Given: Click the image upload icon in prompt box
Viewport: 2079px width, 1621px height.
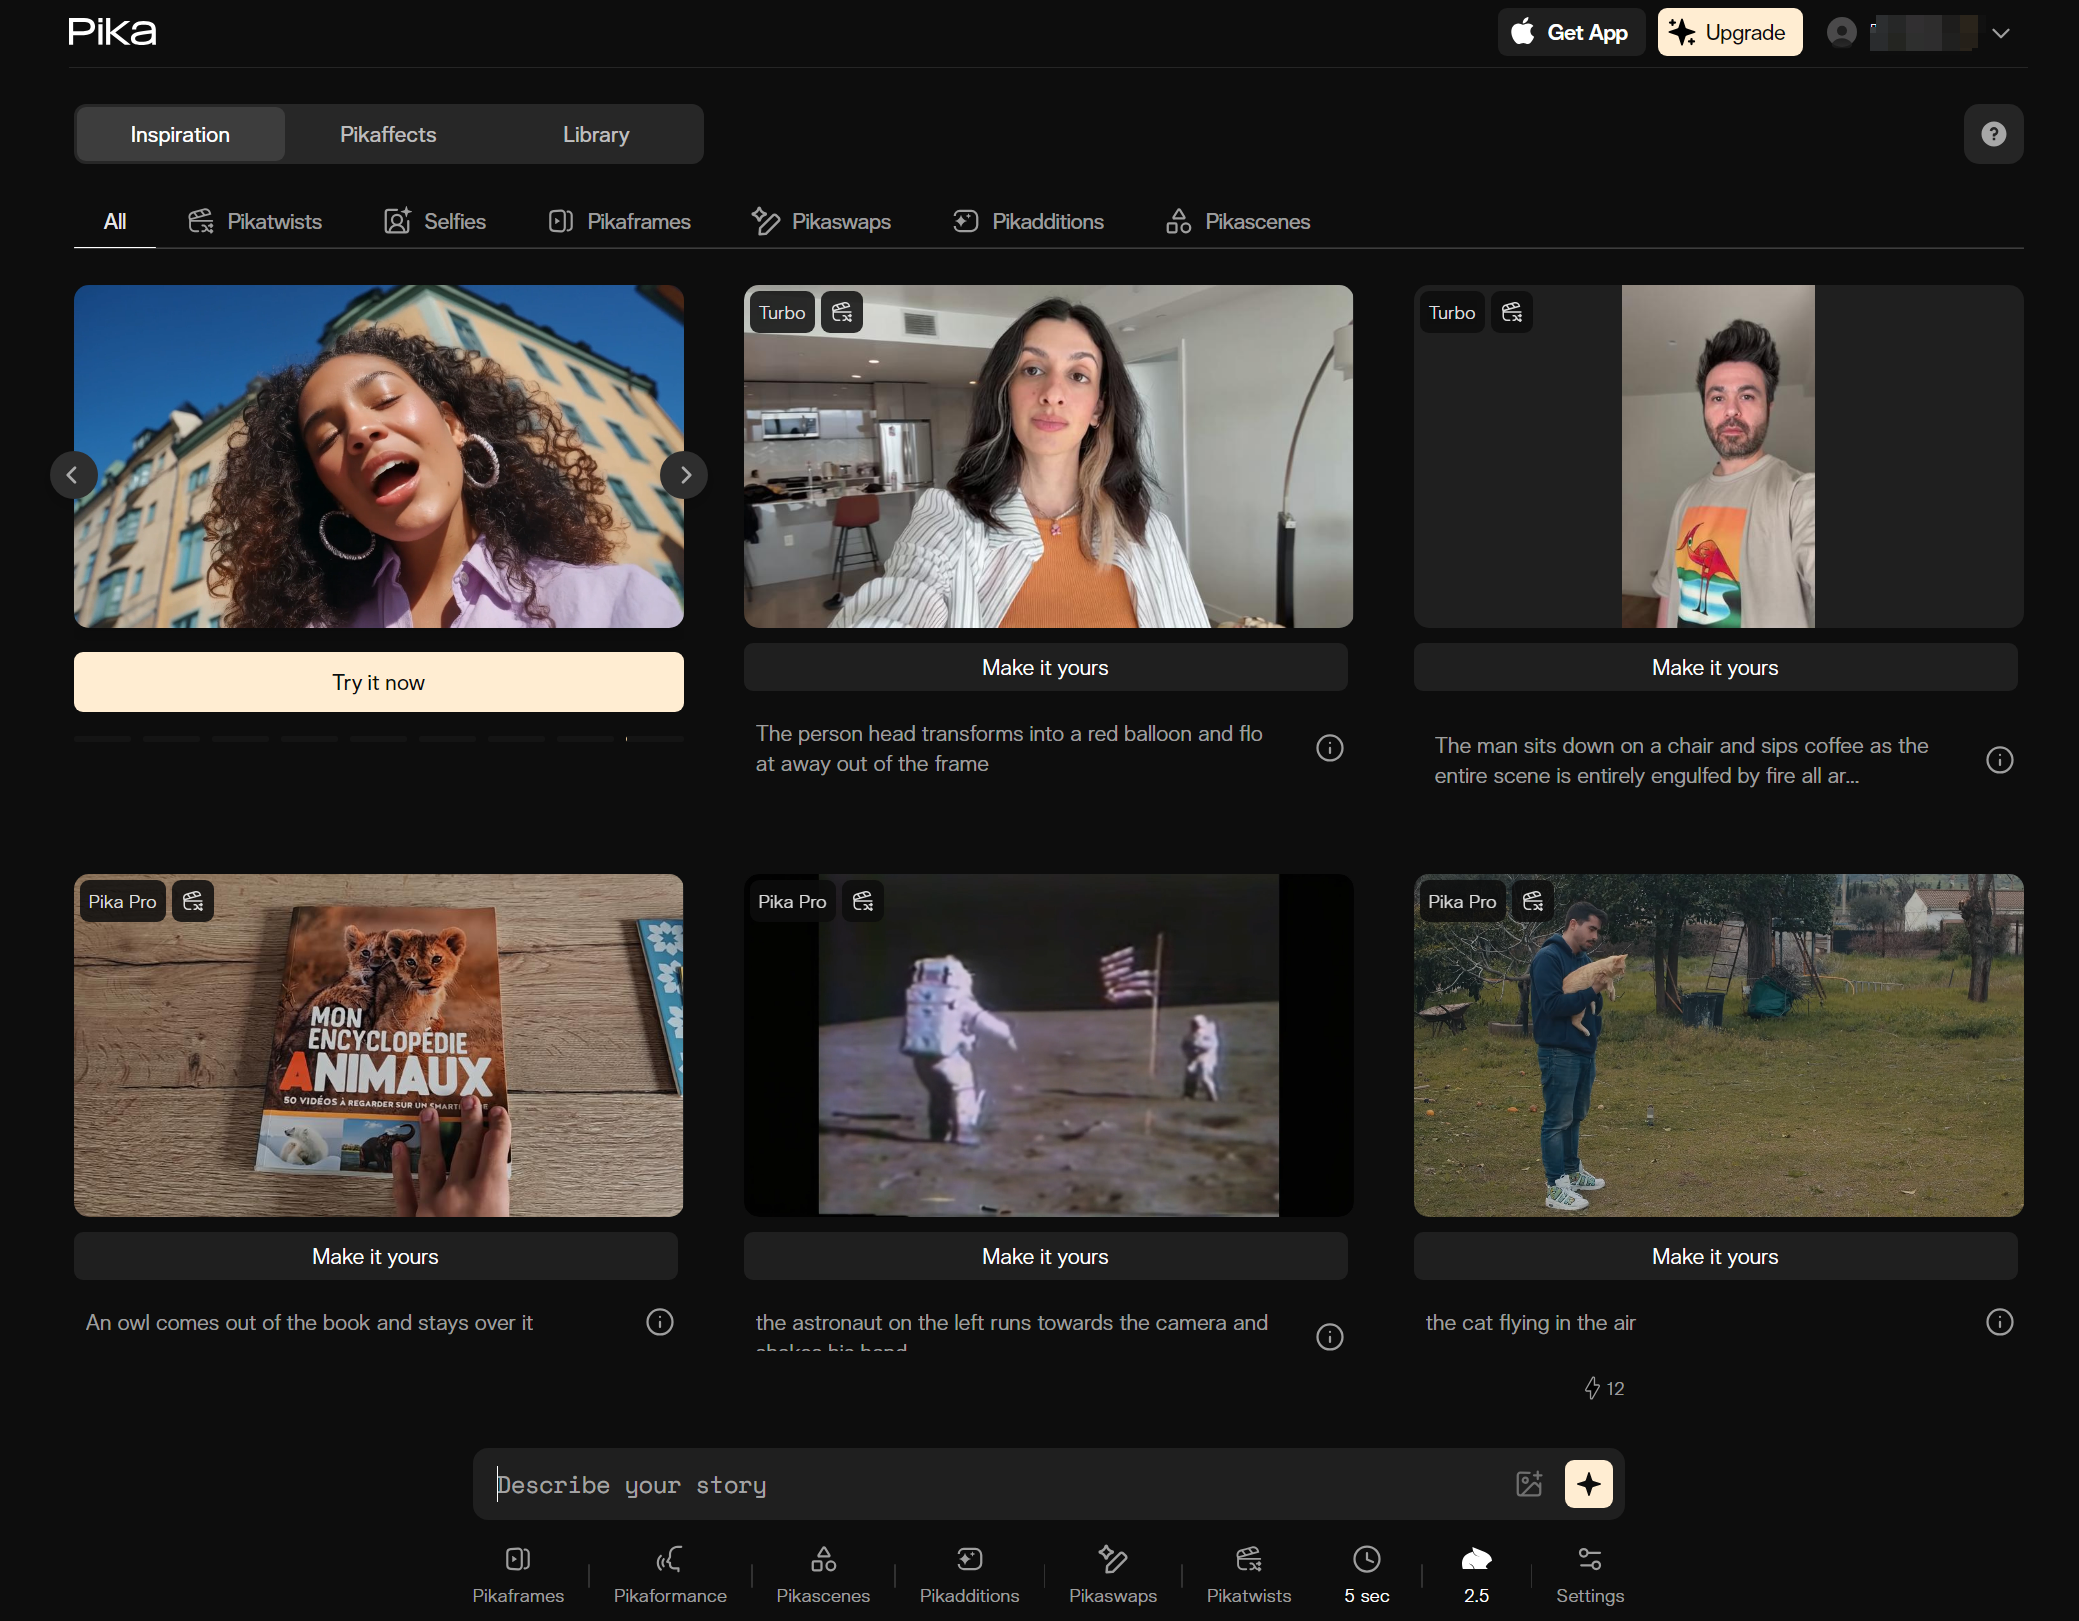Looking at the screenshot, I should click(1528, 1483).
